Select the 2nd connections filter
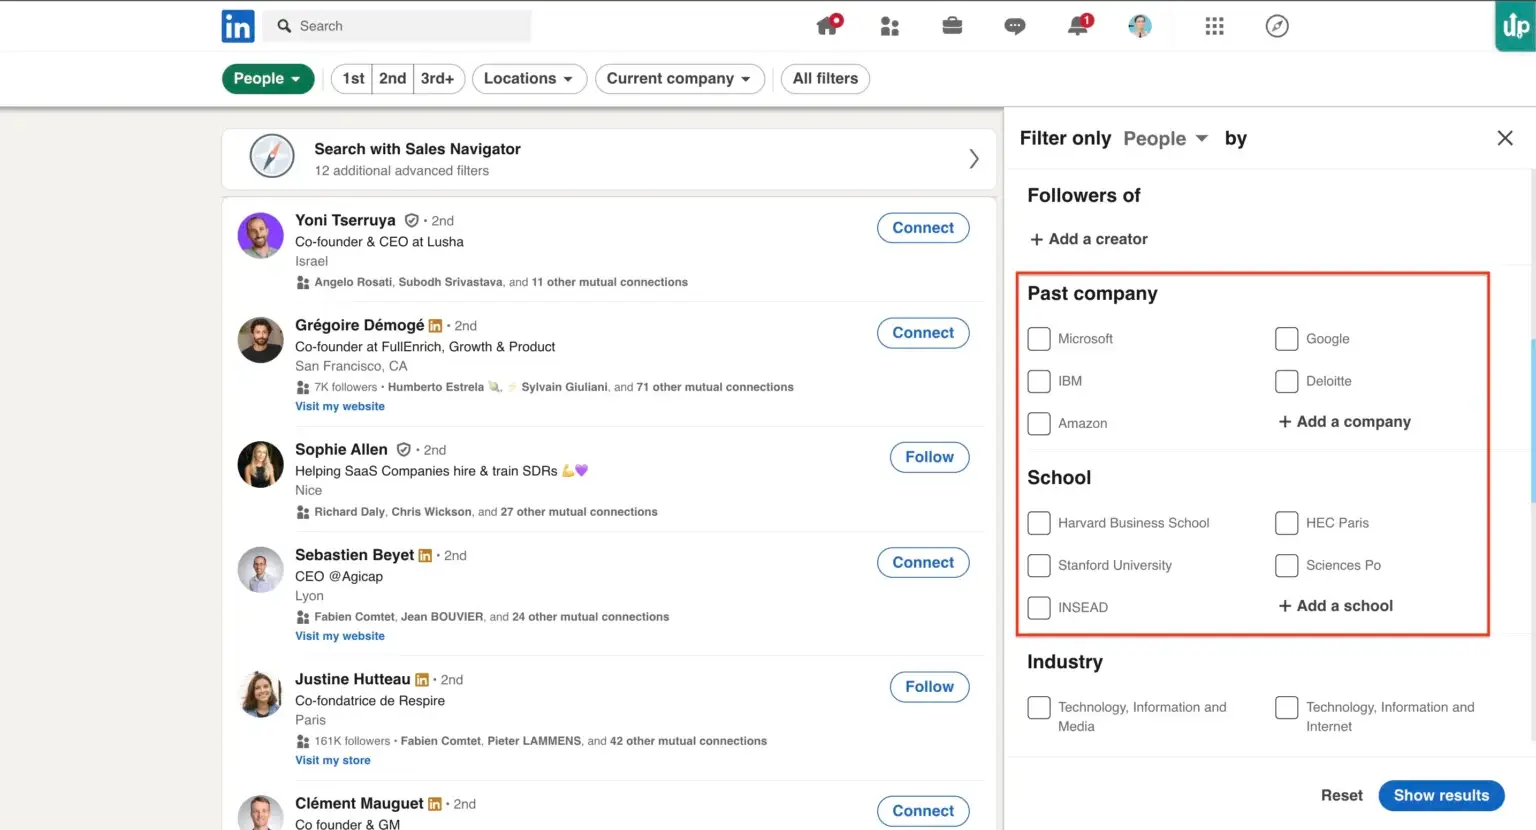This screenshot has height=830, width=1536. coord(393,78)
